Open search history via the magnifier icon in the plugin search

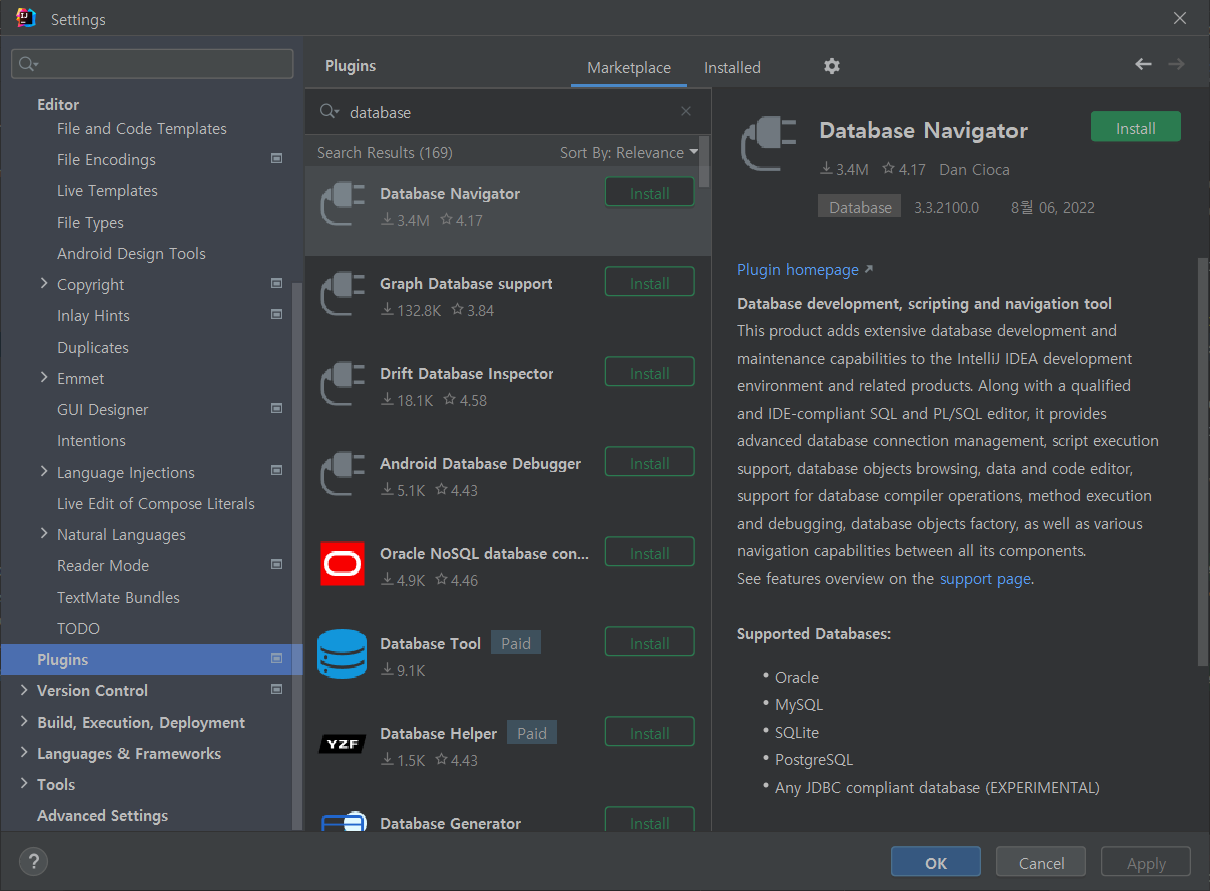(329, 111)
